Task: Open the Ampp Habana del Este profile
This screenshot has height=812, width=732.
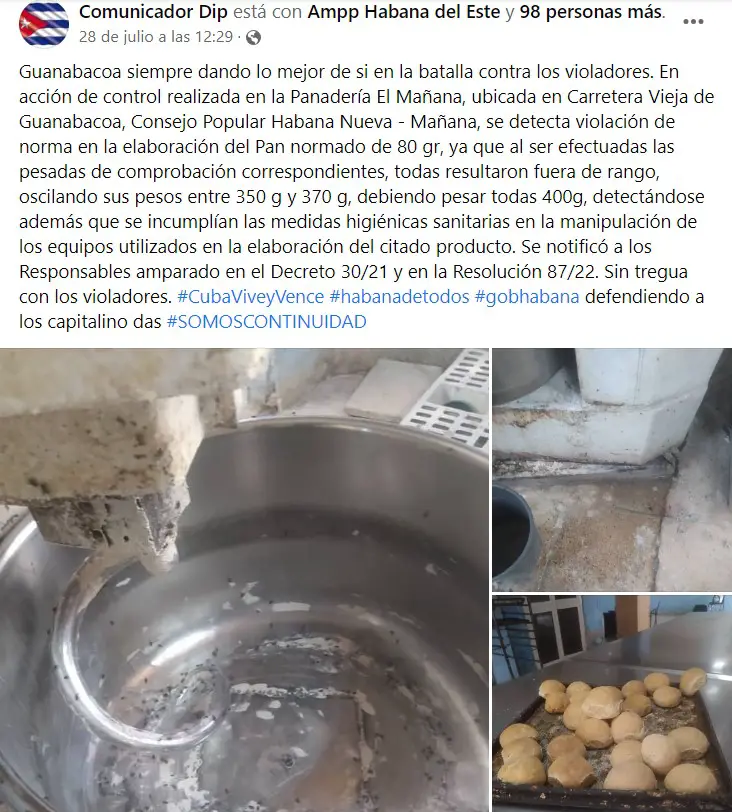Action: [x=404, y=11]
